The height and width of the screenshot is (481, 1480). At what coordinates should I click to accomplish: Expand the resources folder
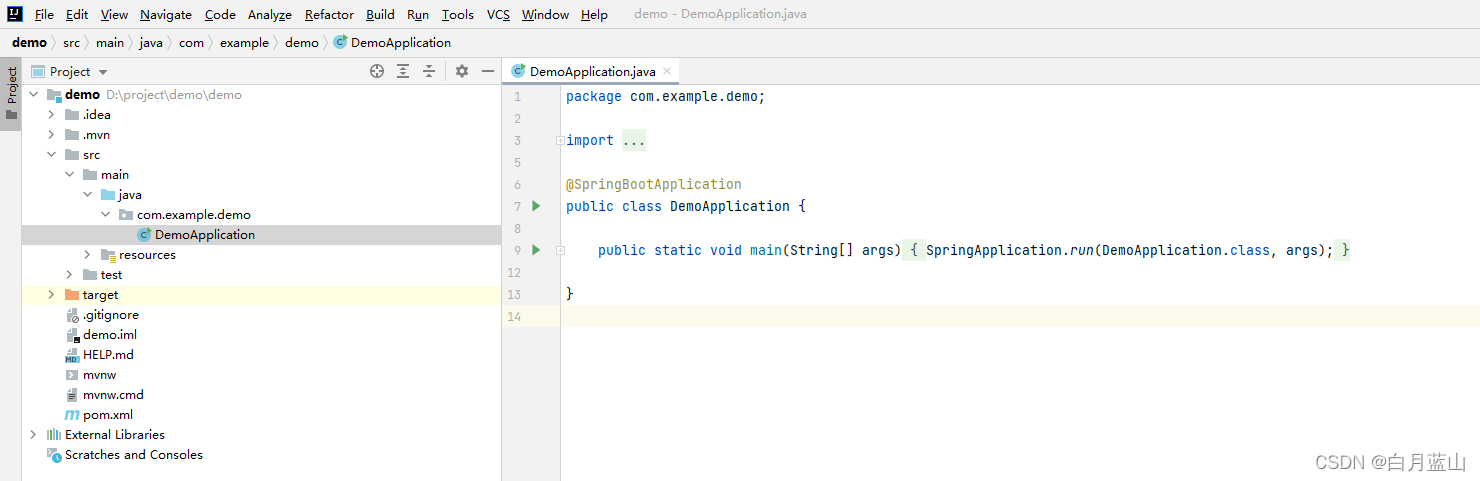coord(87,255)
